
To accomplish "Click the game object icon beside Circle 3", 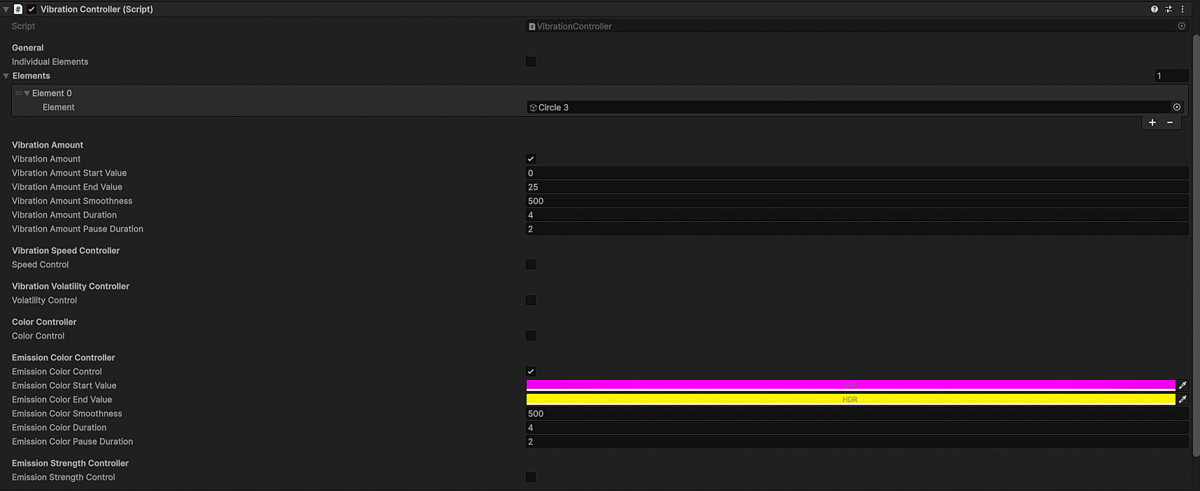I will pyautogui.click(x=533, y=107).
